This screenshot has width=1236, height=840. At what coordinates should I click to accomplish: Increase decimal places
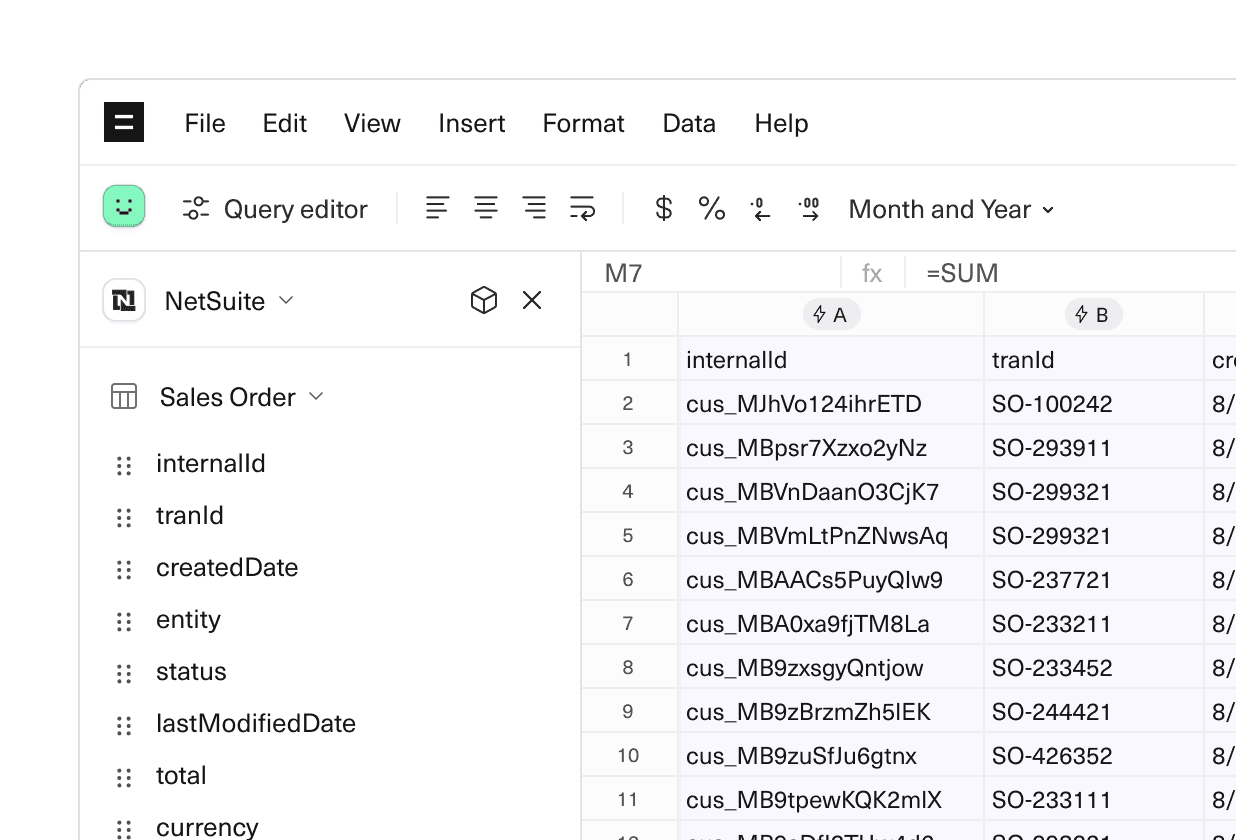(x=808, y=208)
